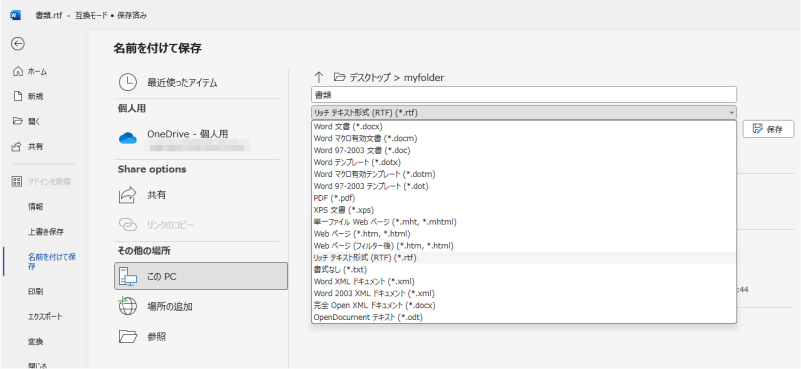Open ホーム in the backstage sidebar
This screenshot has width=801, height=369.
(x=37, y=72)
